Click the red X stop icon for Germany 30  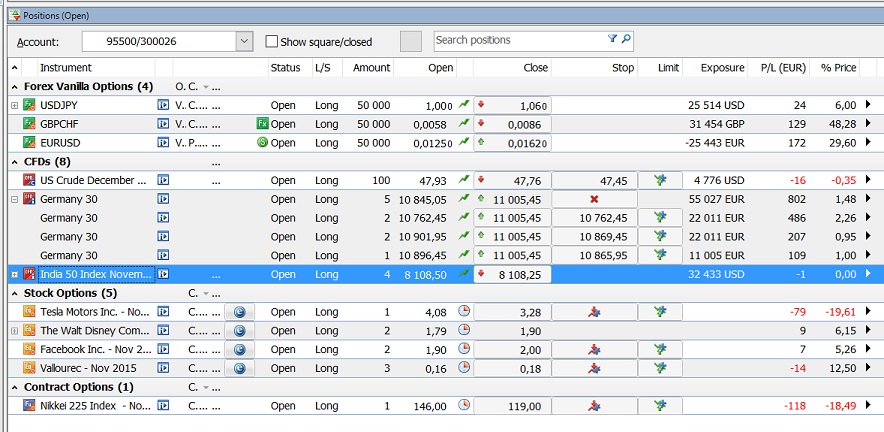594,199
